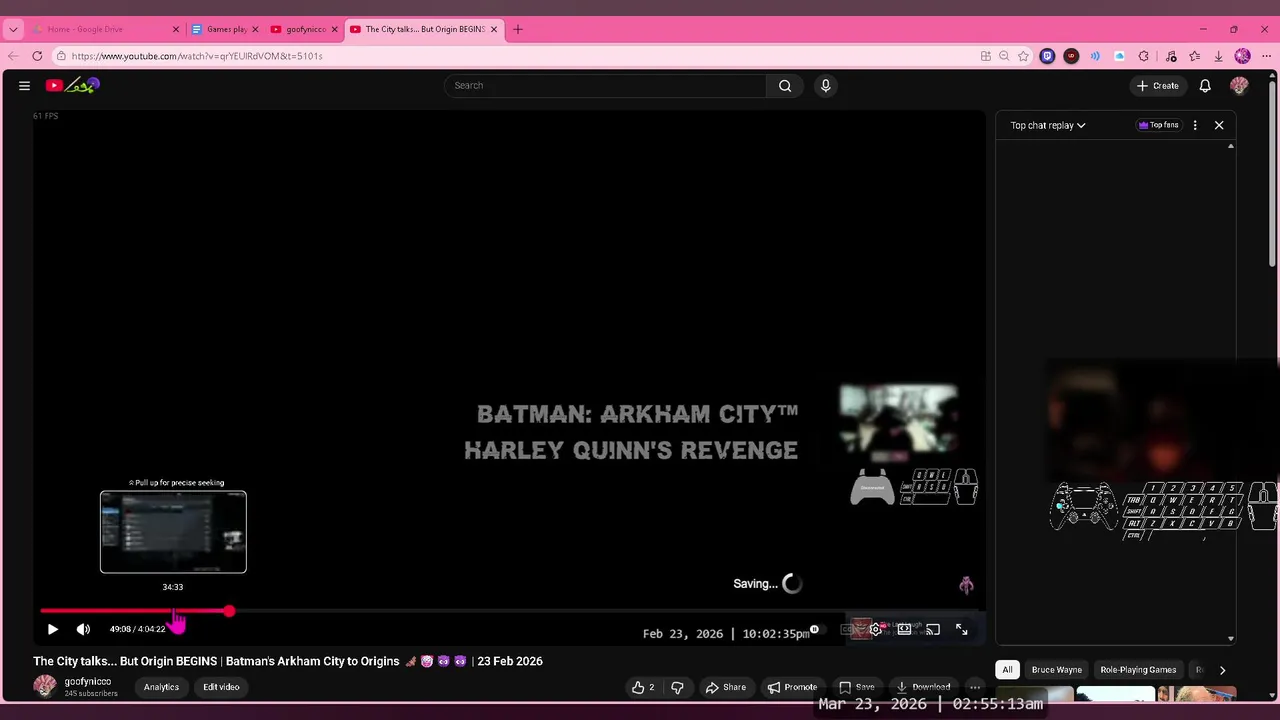Screen dimensions: 1280x720
Task: Click the browser address bar URL
Action: pos(197,56)
